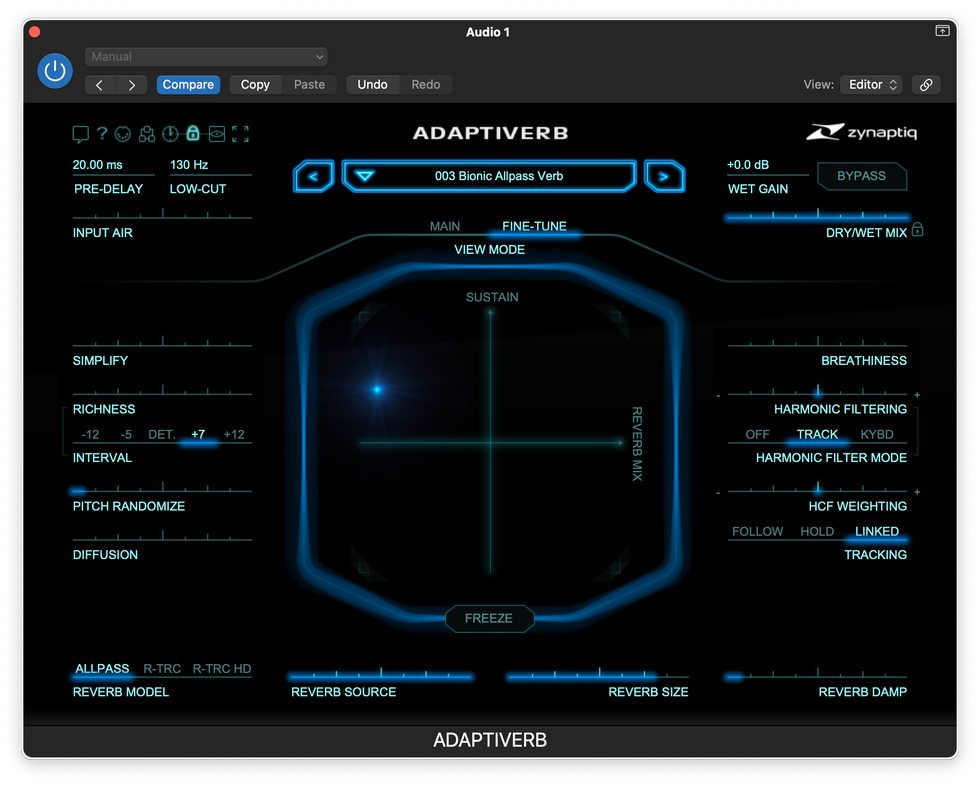
Task: Adjust the REVERB SIZE slider
Action: [x=598, y=675]
